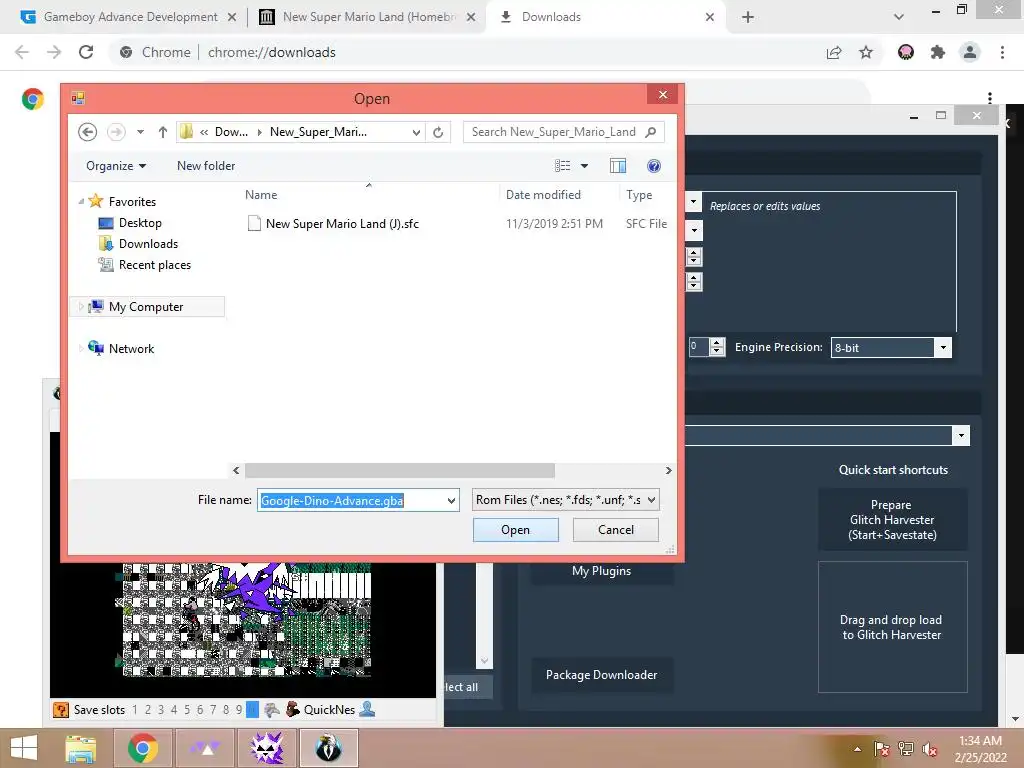
Task: Collapse the Favorites tree group
Action: click(x=81, y=201)
